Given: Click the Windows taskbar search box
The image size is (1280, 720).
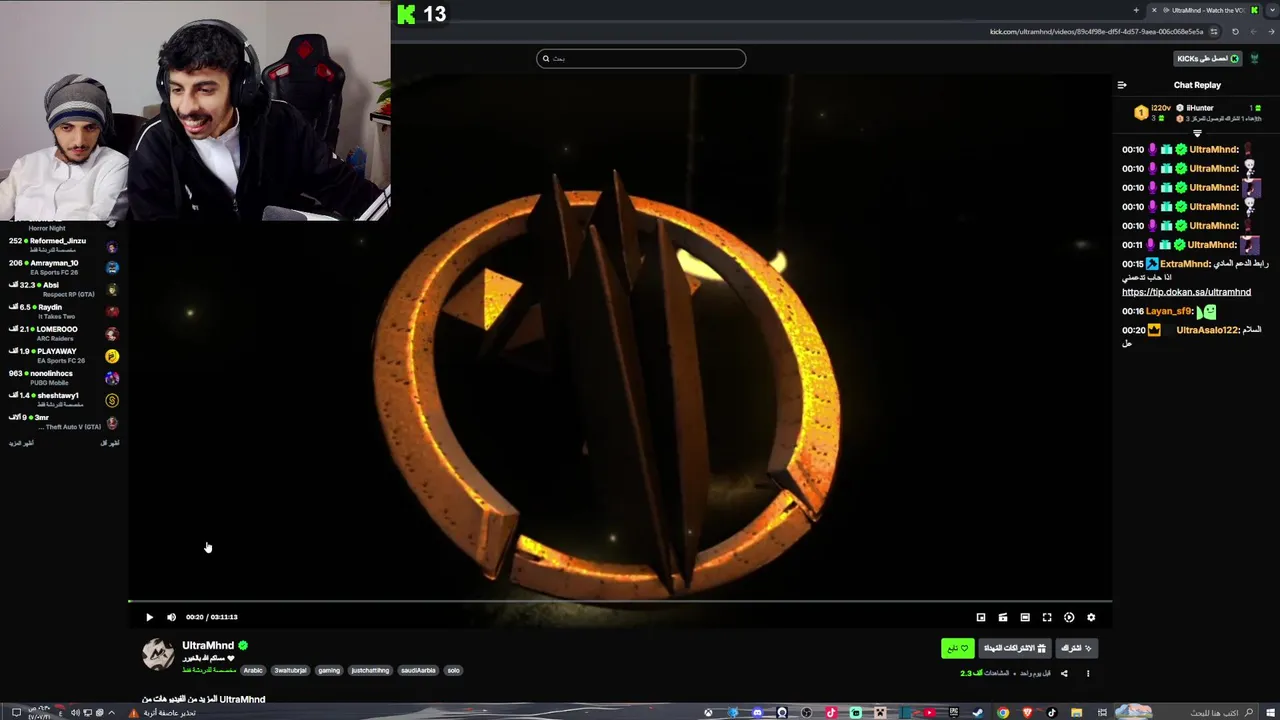Looking at the screenshot, I should click(1210, 713).
